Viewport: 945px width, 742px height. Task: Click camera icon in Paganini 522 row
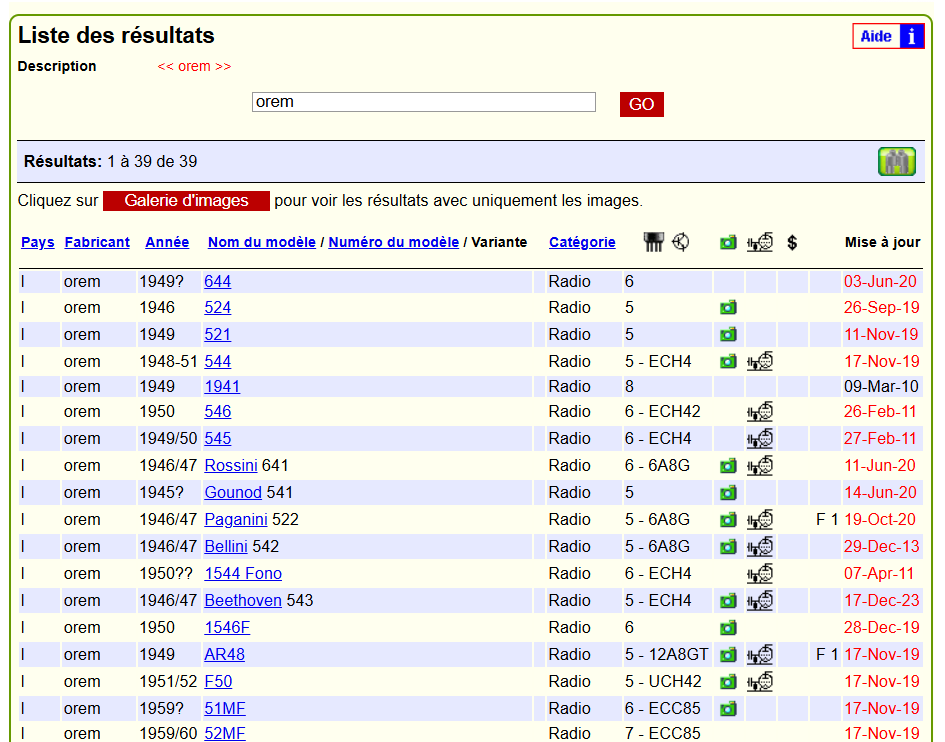click(x=728, y=520)
